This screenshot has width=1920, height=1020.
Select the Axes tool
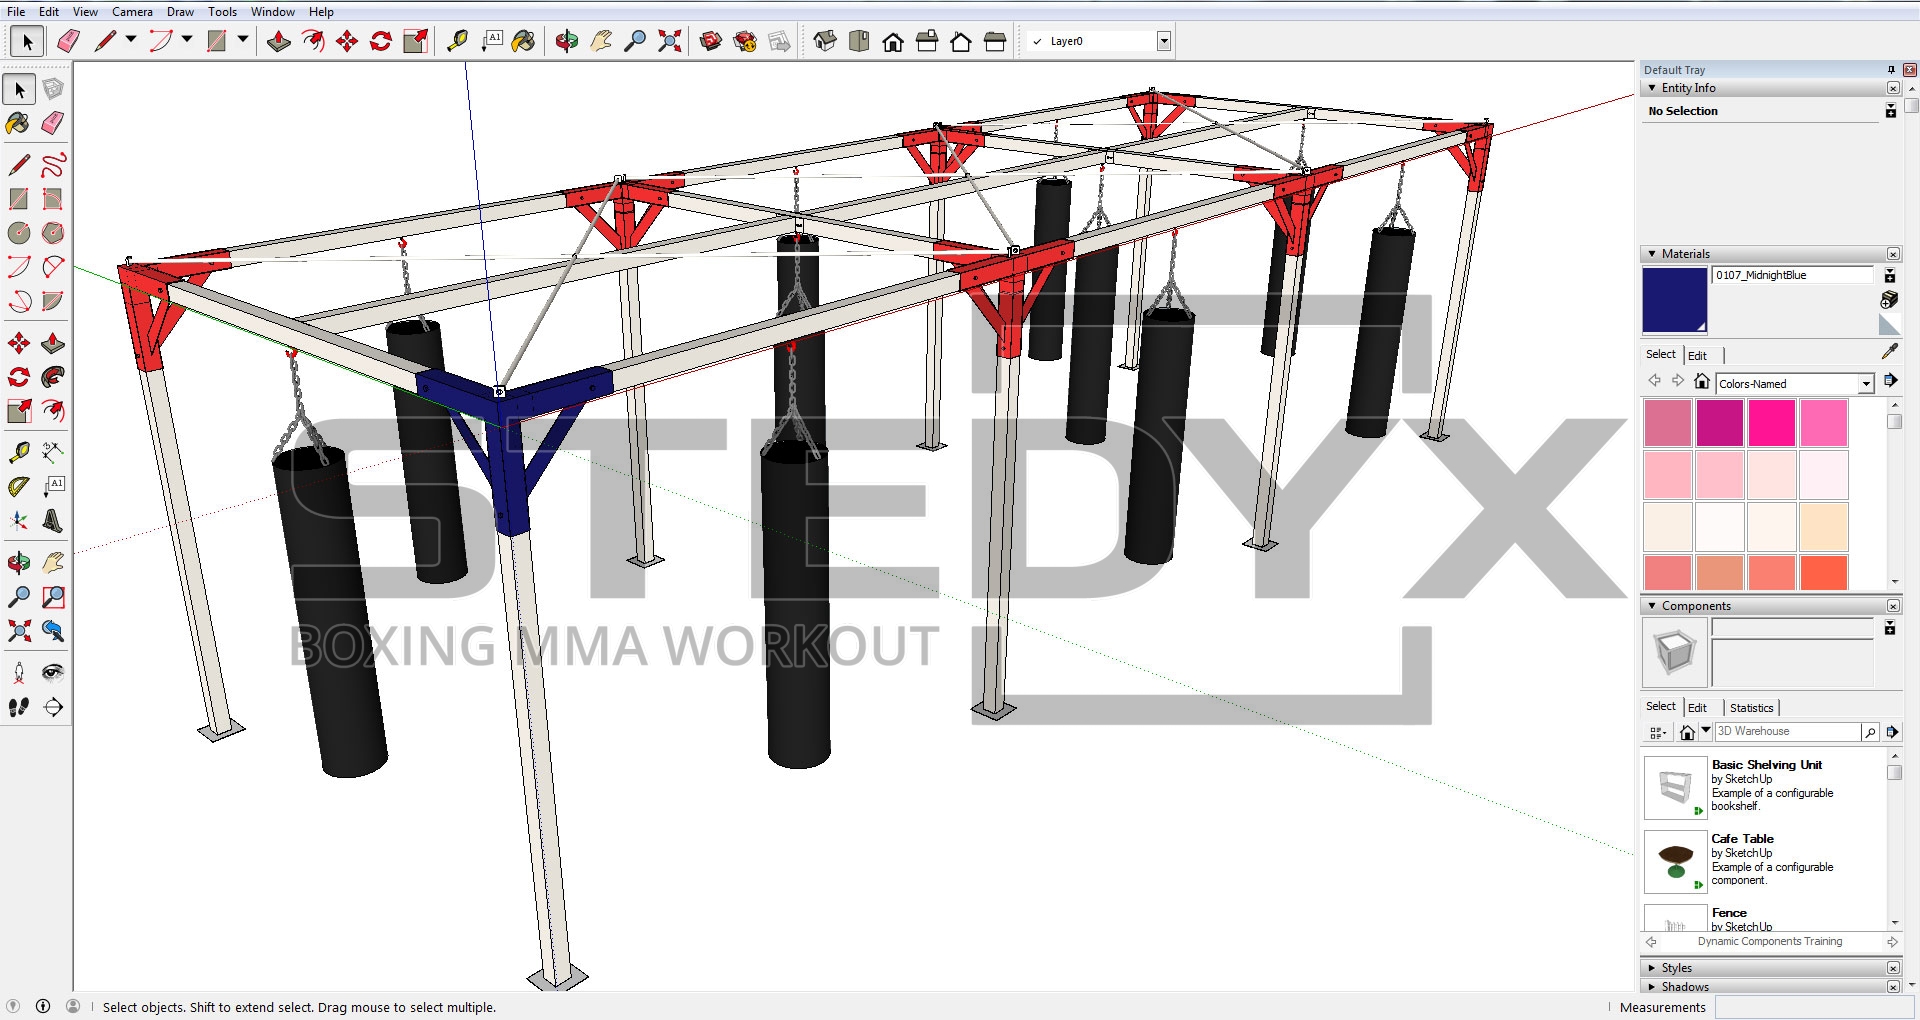(19, 521)
